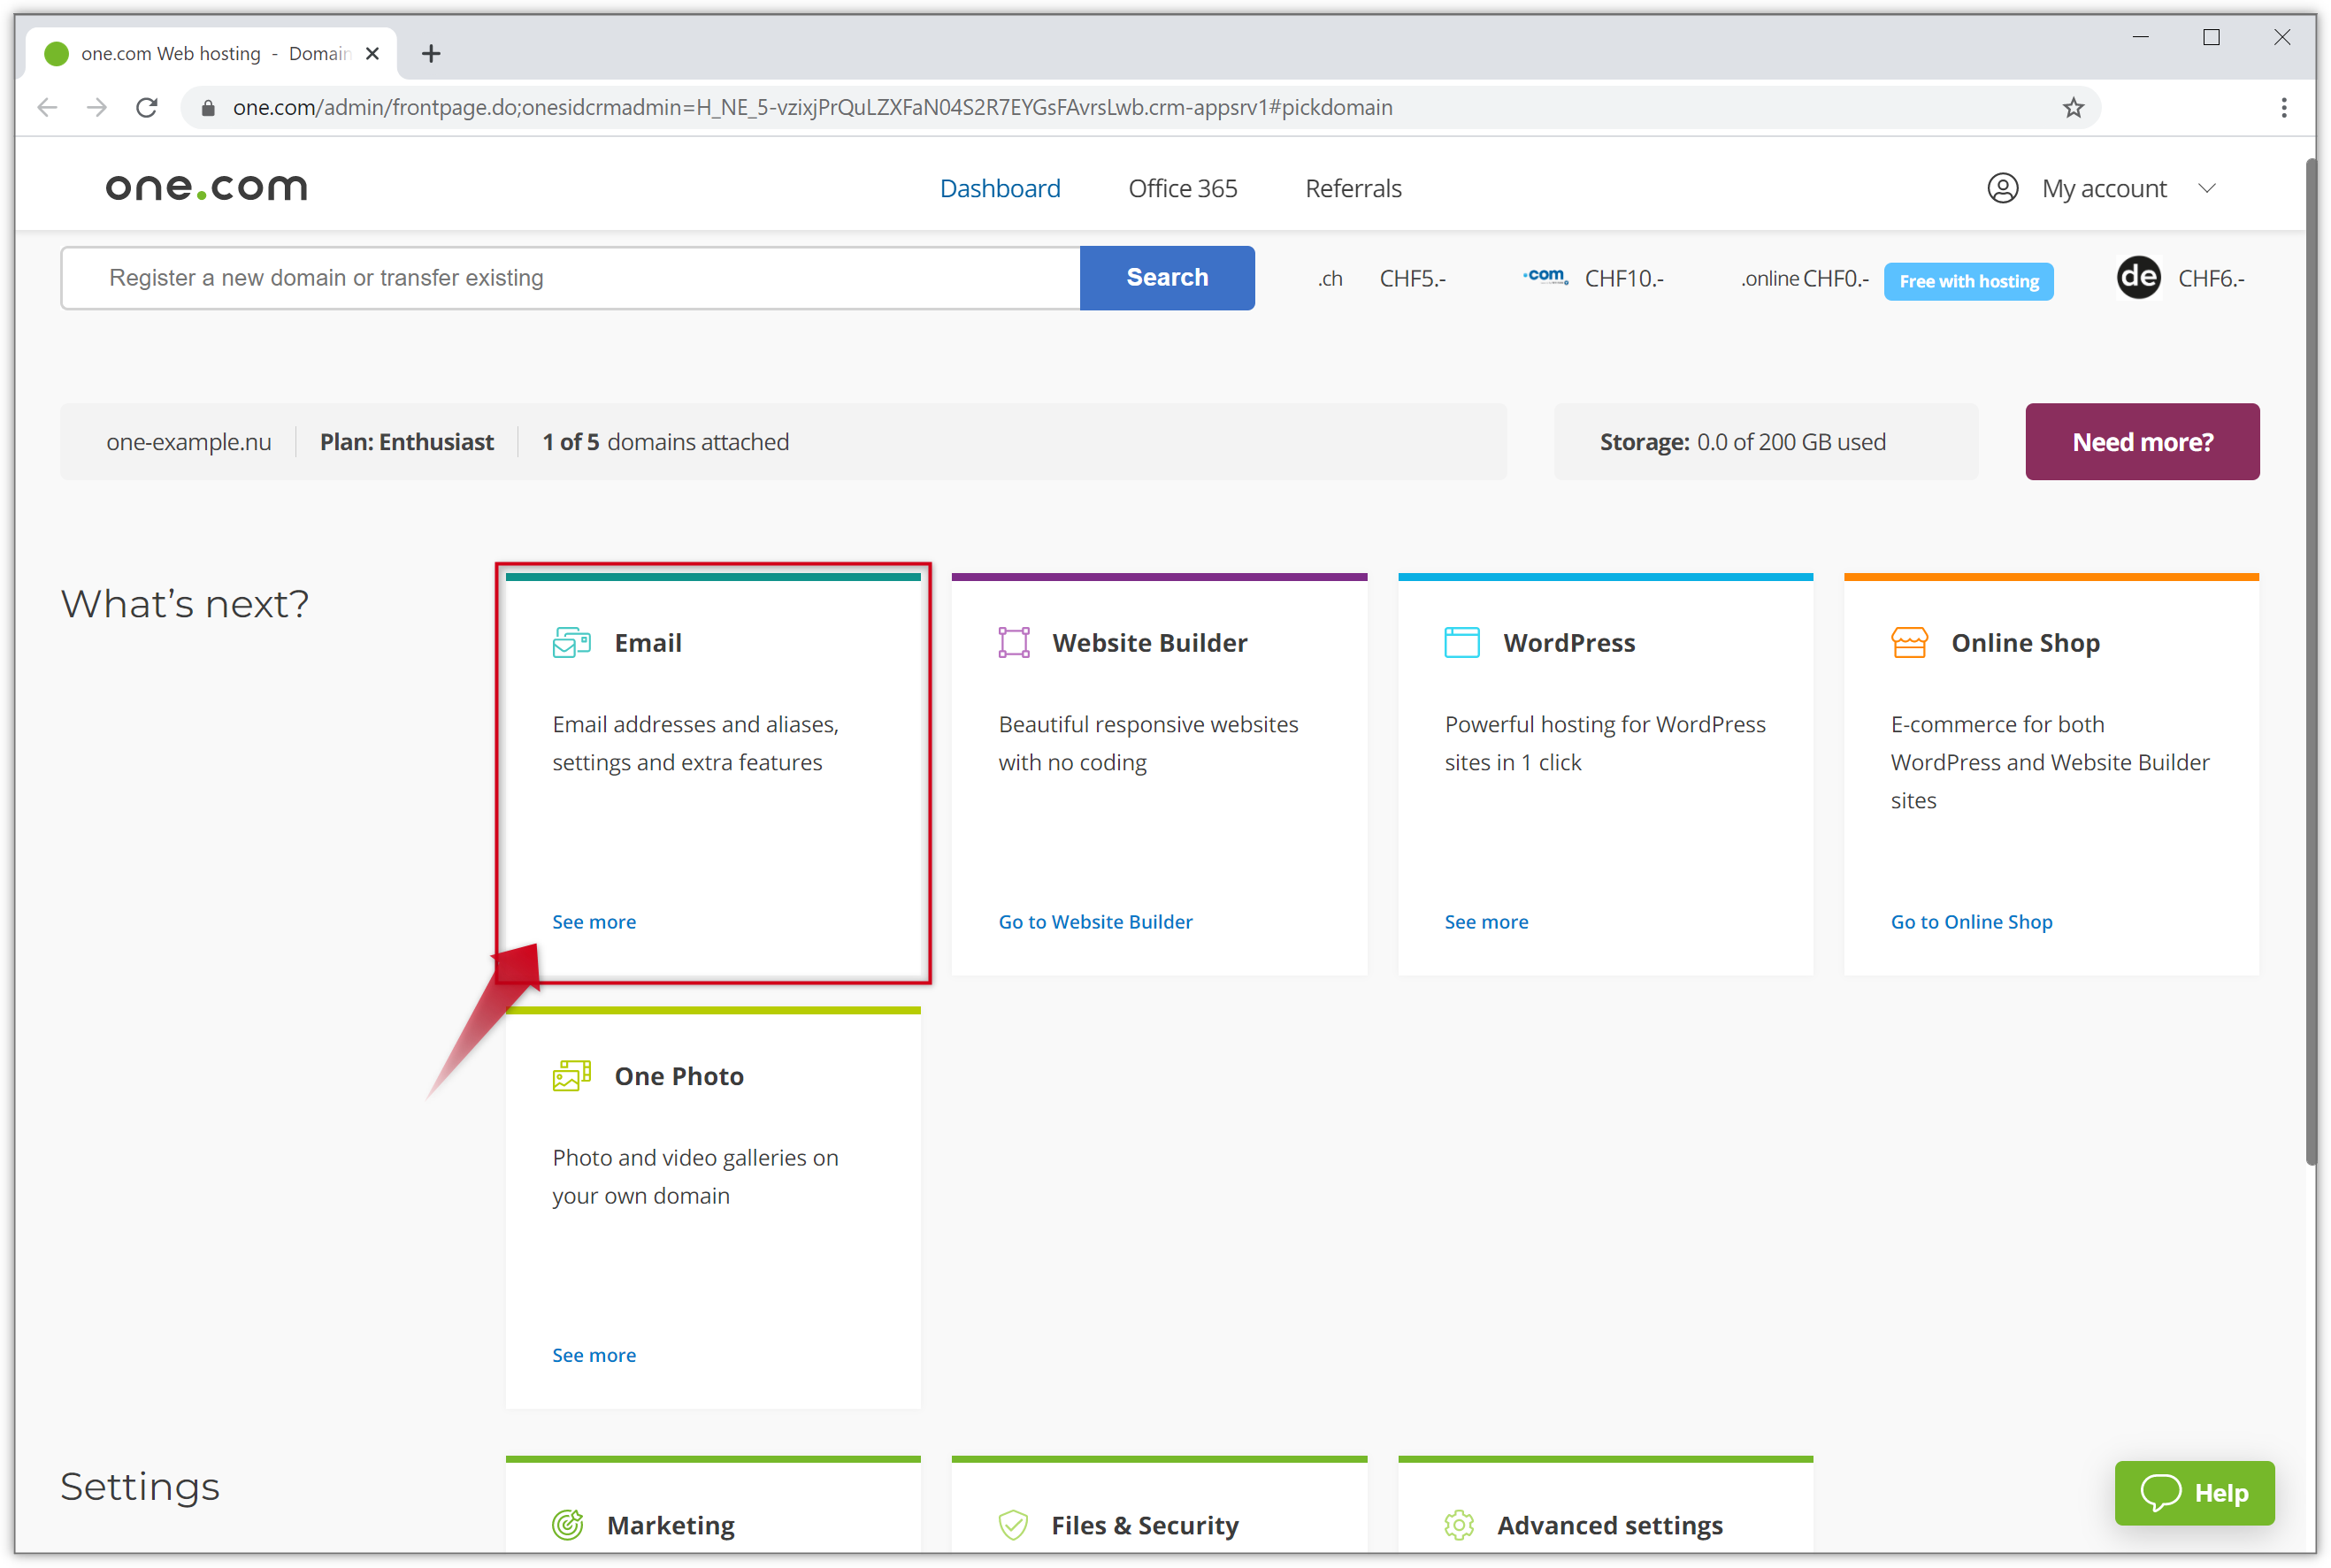Click the Need more? button

[2143, 441]
